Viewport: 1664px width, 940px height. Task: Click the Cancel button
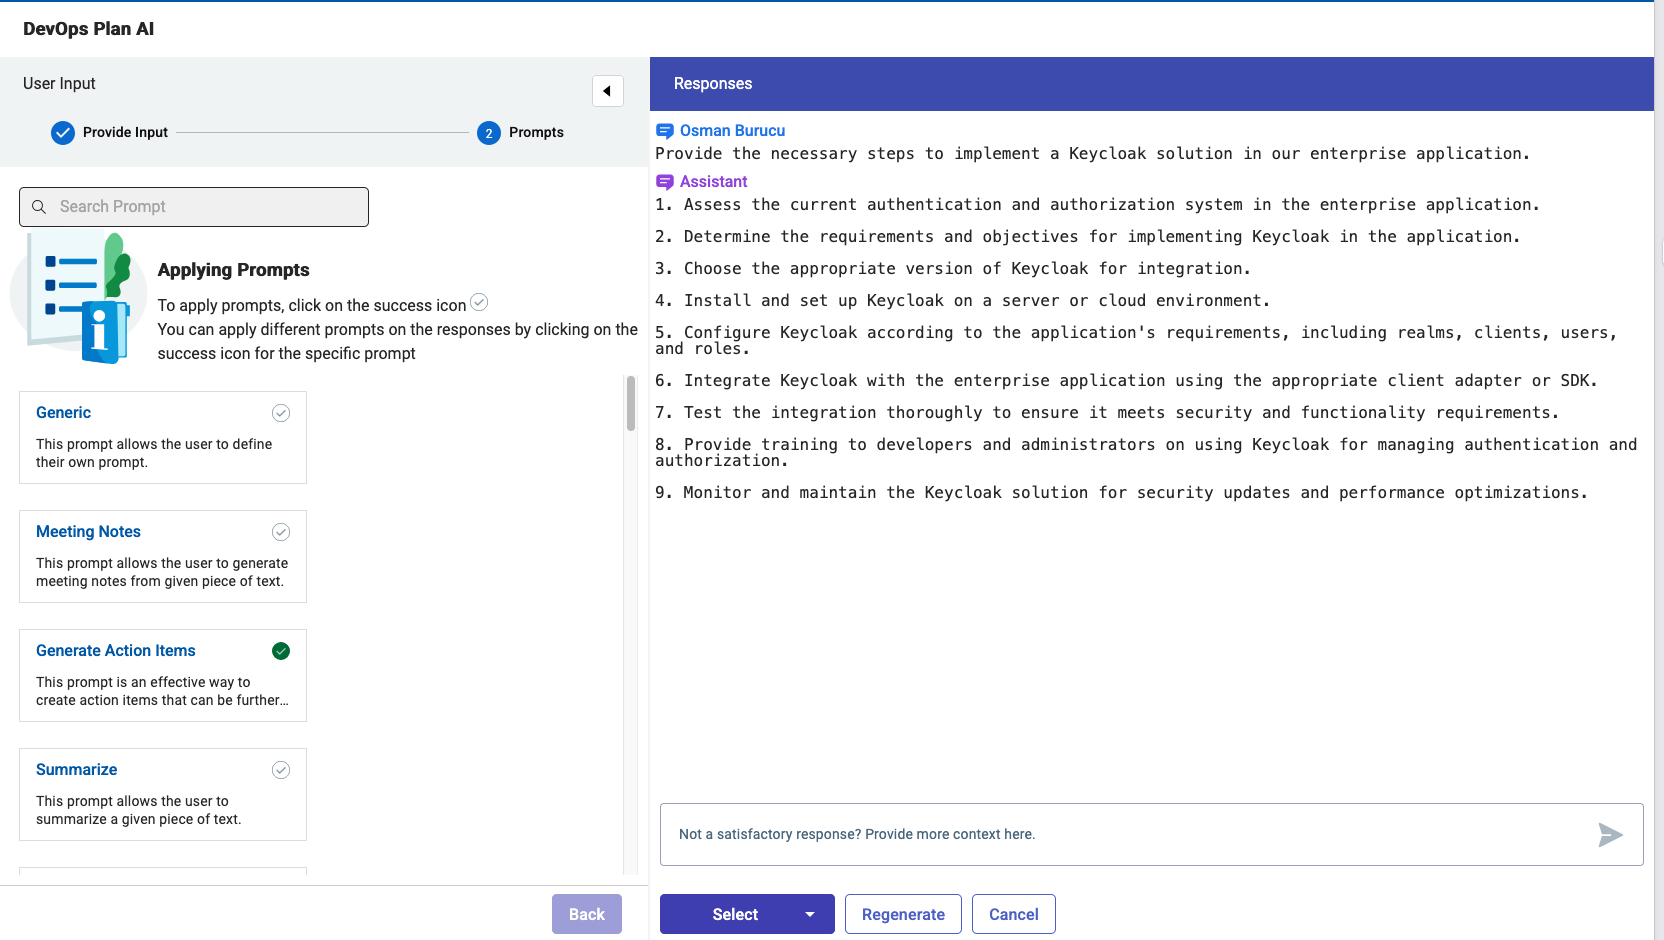(1013, 914)
